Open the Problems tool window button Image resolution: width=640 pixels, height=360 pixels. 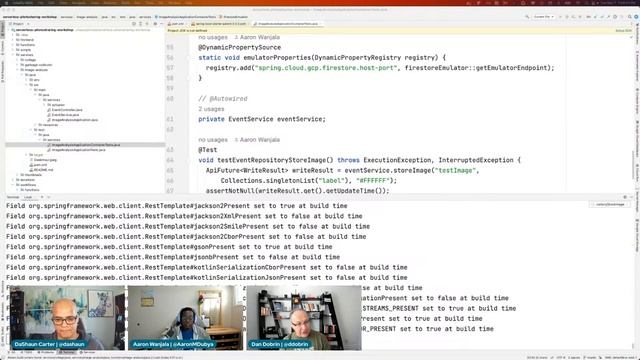pyautogui.click(x=46, y=352)
